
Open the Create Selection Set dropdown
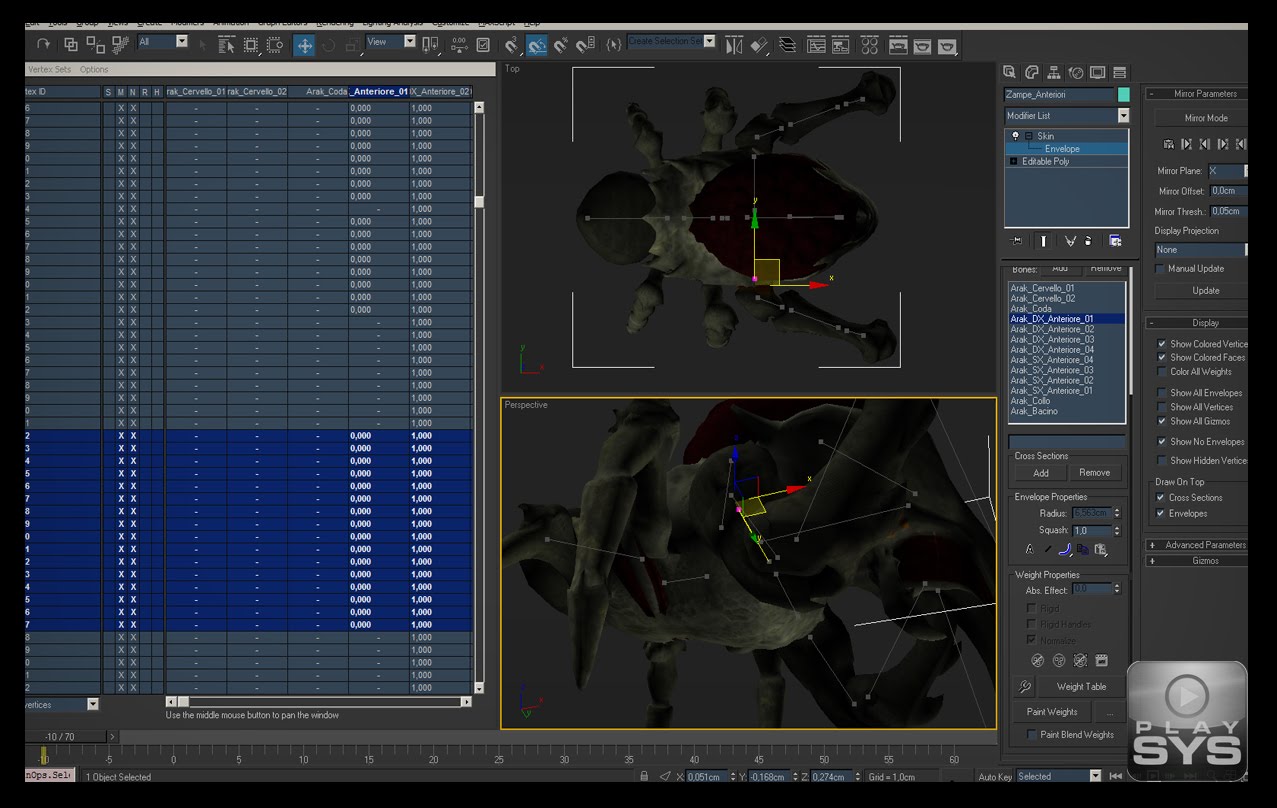pos(709,41)
